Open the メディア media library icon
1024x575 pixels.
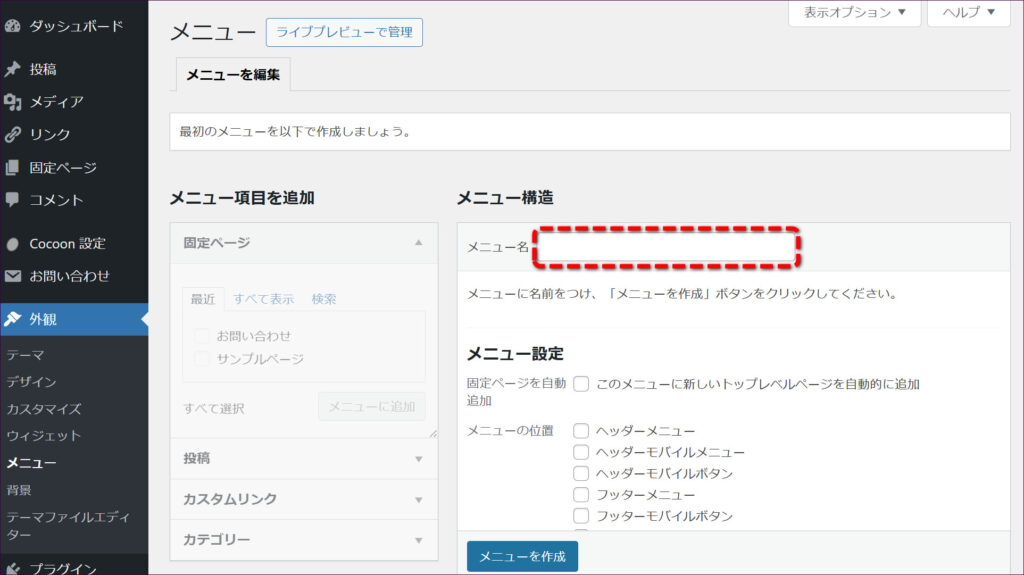tap(13, 102)
